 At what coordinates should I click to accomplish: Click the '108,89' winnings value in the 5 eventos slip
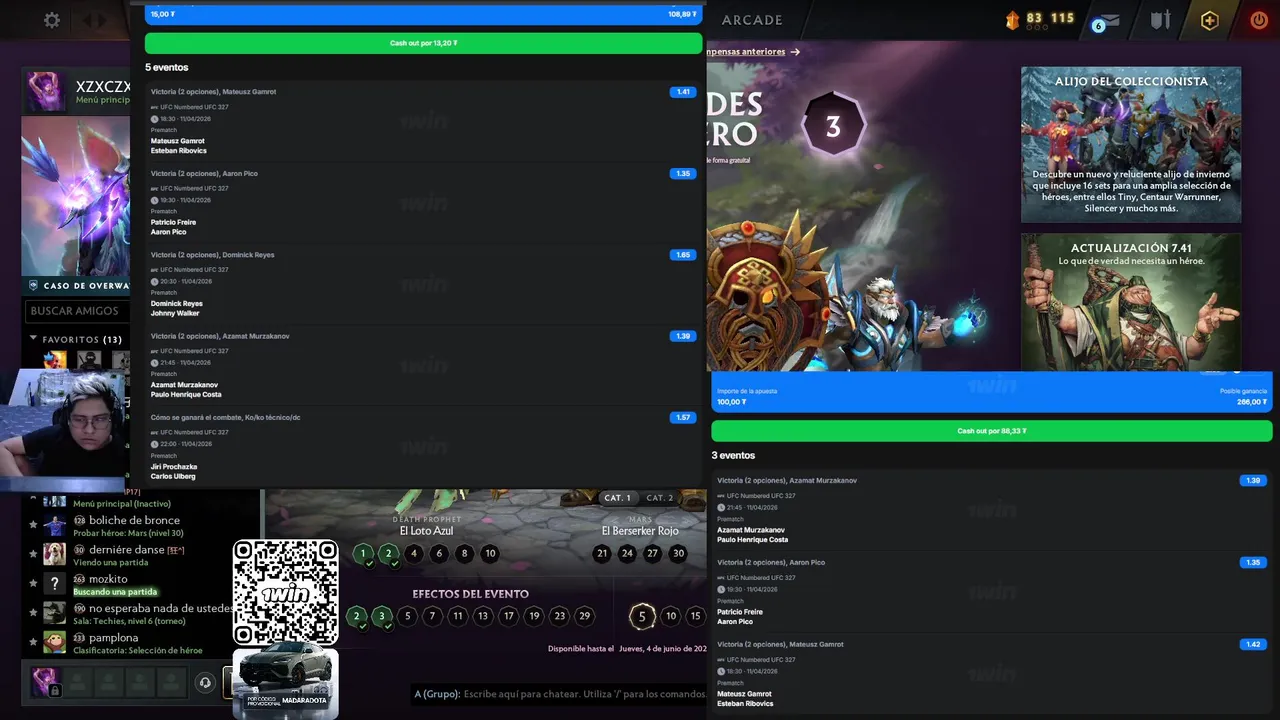pyautogui.click(x=682, y=14)
